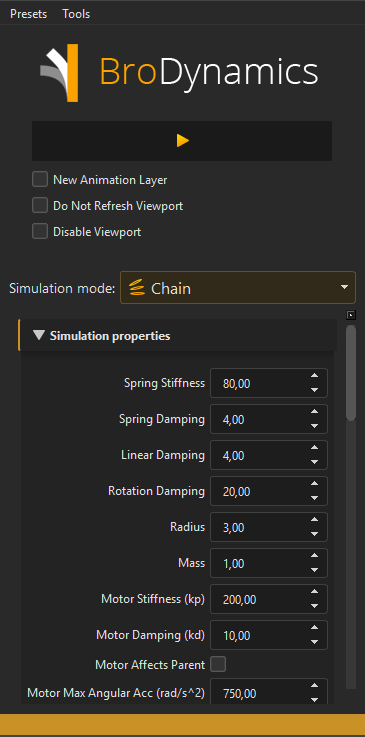
Task: Decrease Linear Damping with down arrow
Action: point(315,462)
